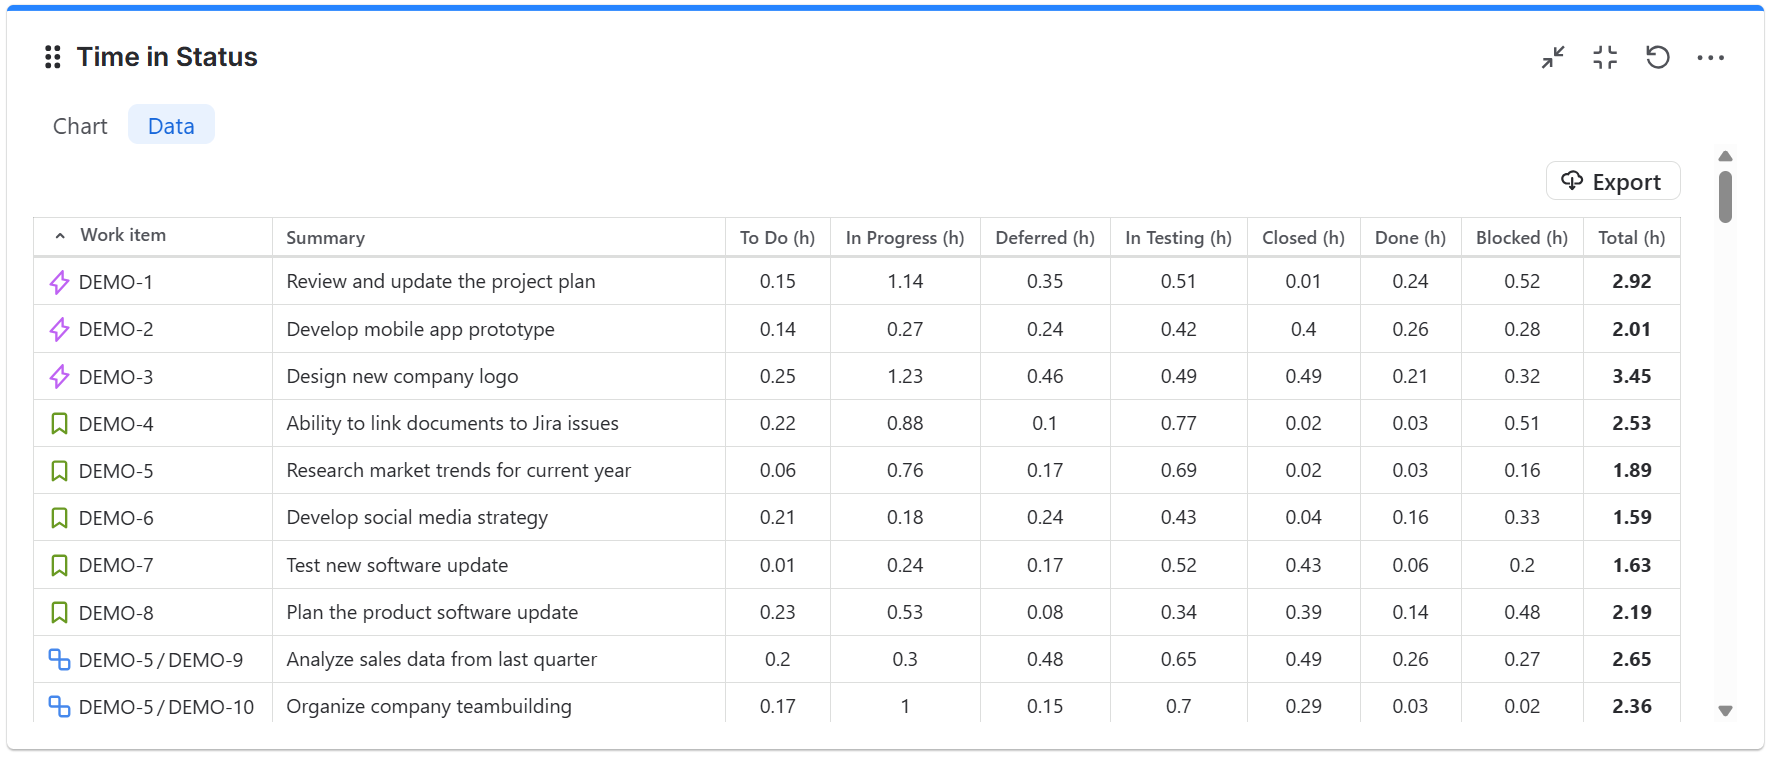
Task: Click 'Organize company teambuilding' summary
Action: (429, 707)
